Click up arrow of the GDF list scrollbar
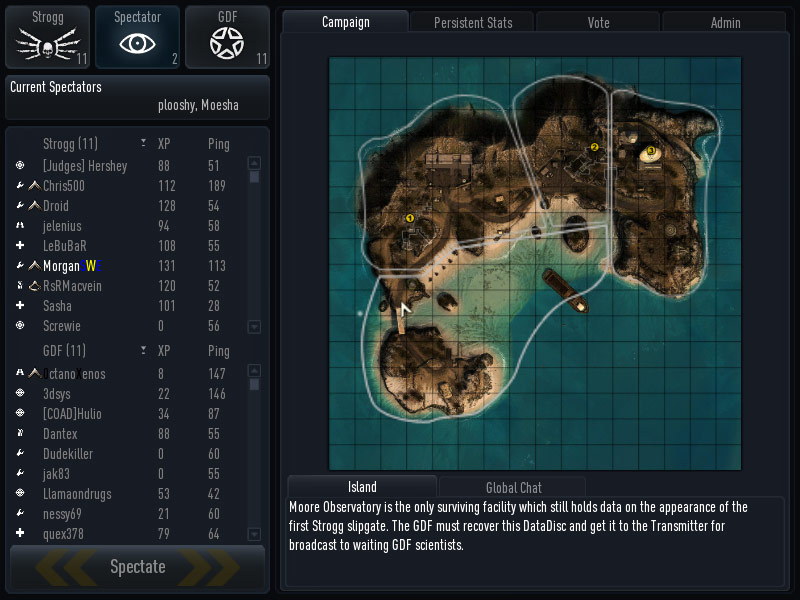The height and width of the screenshot is (600, 800). click(x=254, y=370)
